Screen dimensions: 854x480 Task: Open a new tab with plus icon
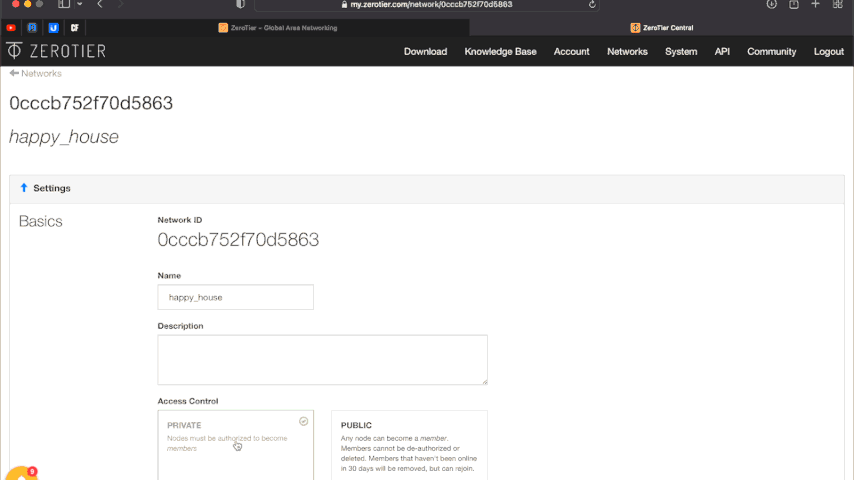pos(815,4)
